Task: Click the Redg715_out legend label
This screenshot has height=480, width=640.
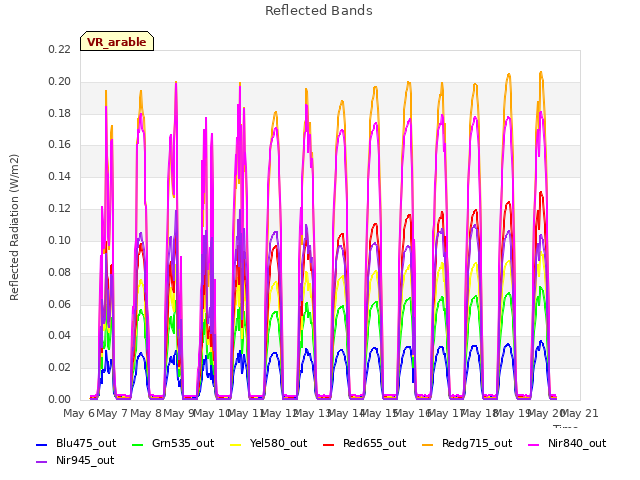Action: [x=477, y=444]
